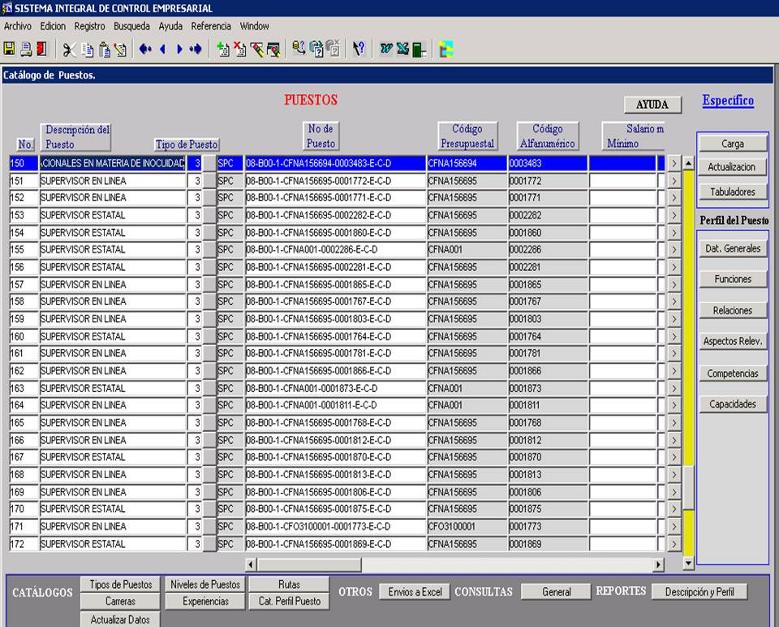Click the horizontal scrollbar right arrow

[x=658, y=565]
